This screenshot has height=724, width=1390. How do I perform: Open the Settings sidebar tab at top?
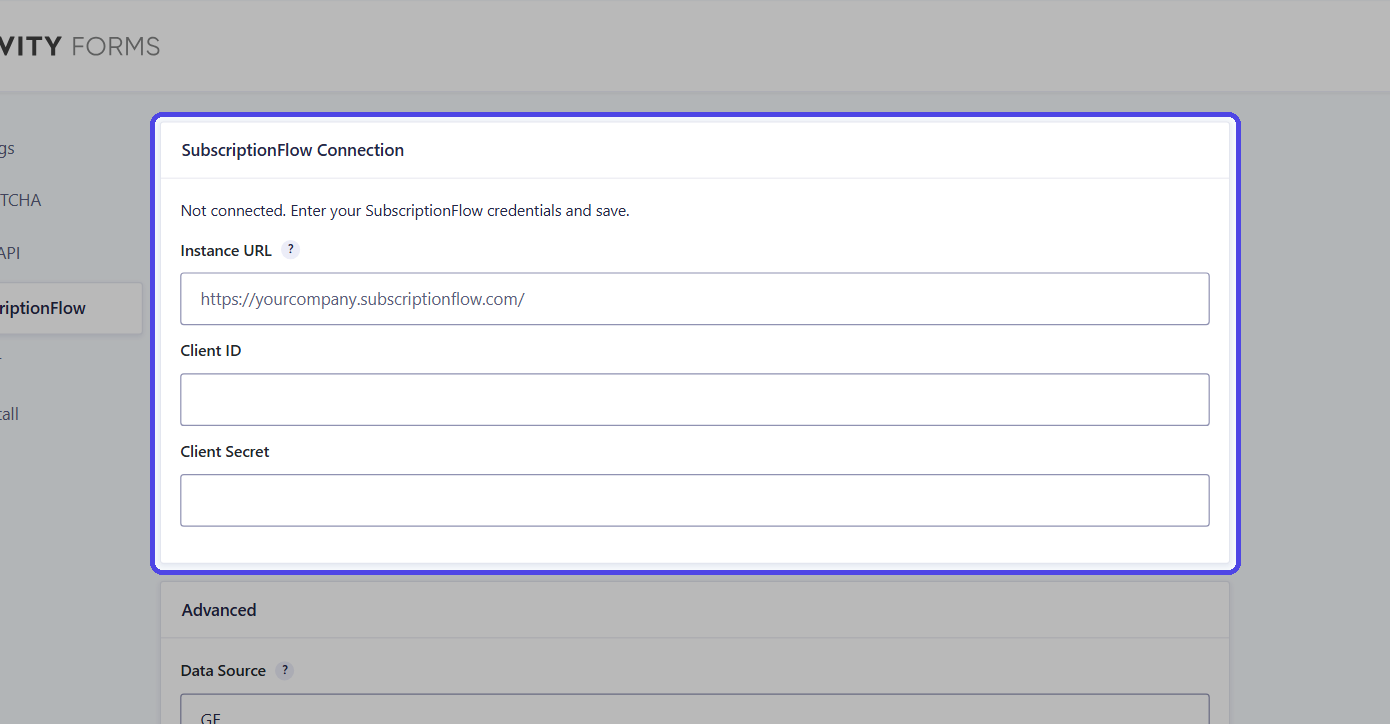click(8, 149)
